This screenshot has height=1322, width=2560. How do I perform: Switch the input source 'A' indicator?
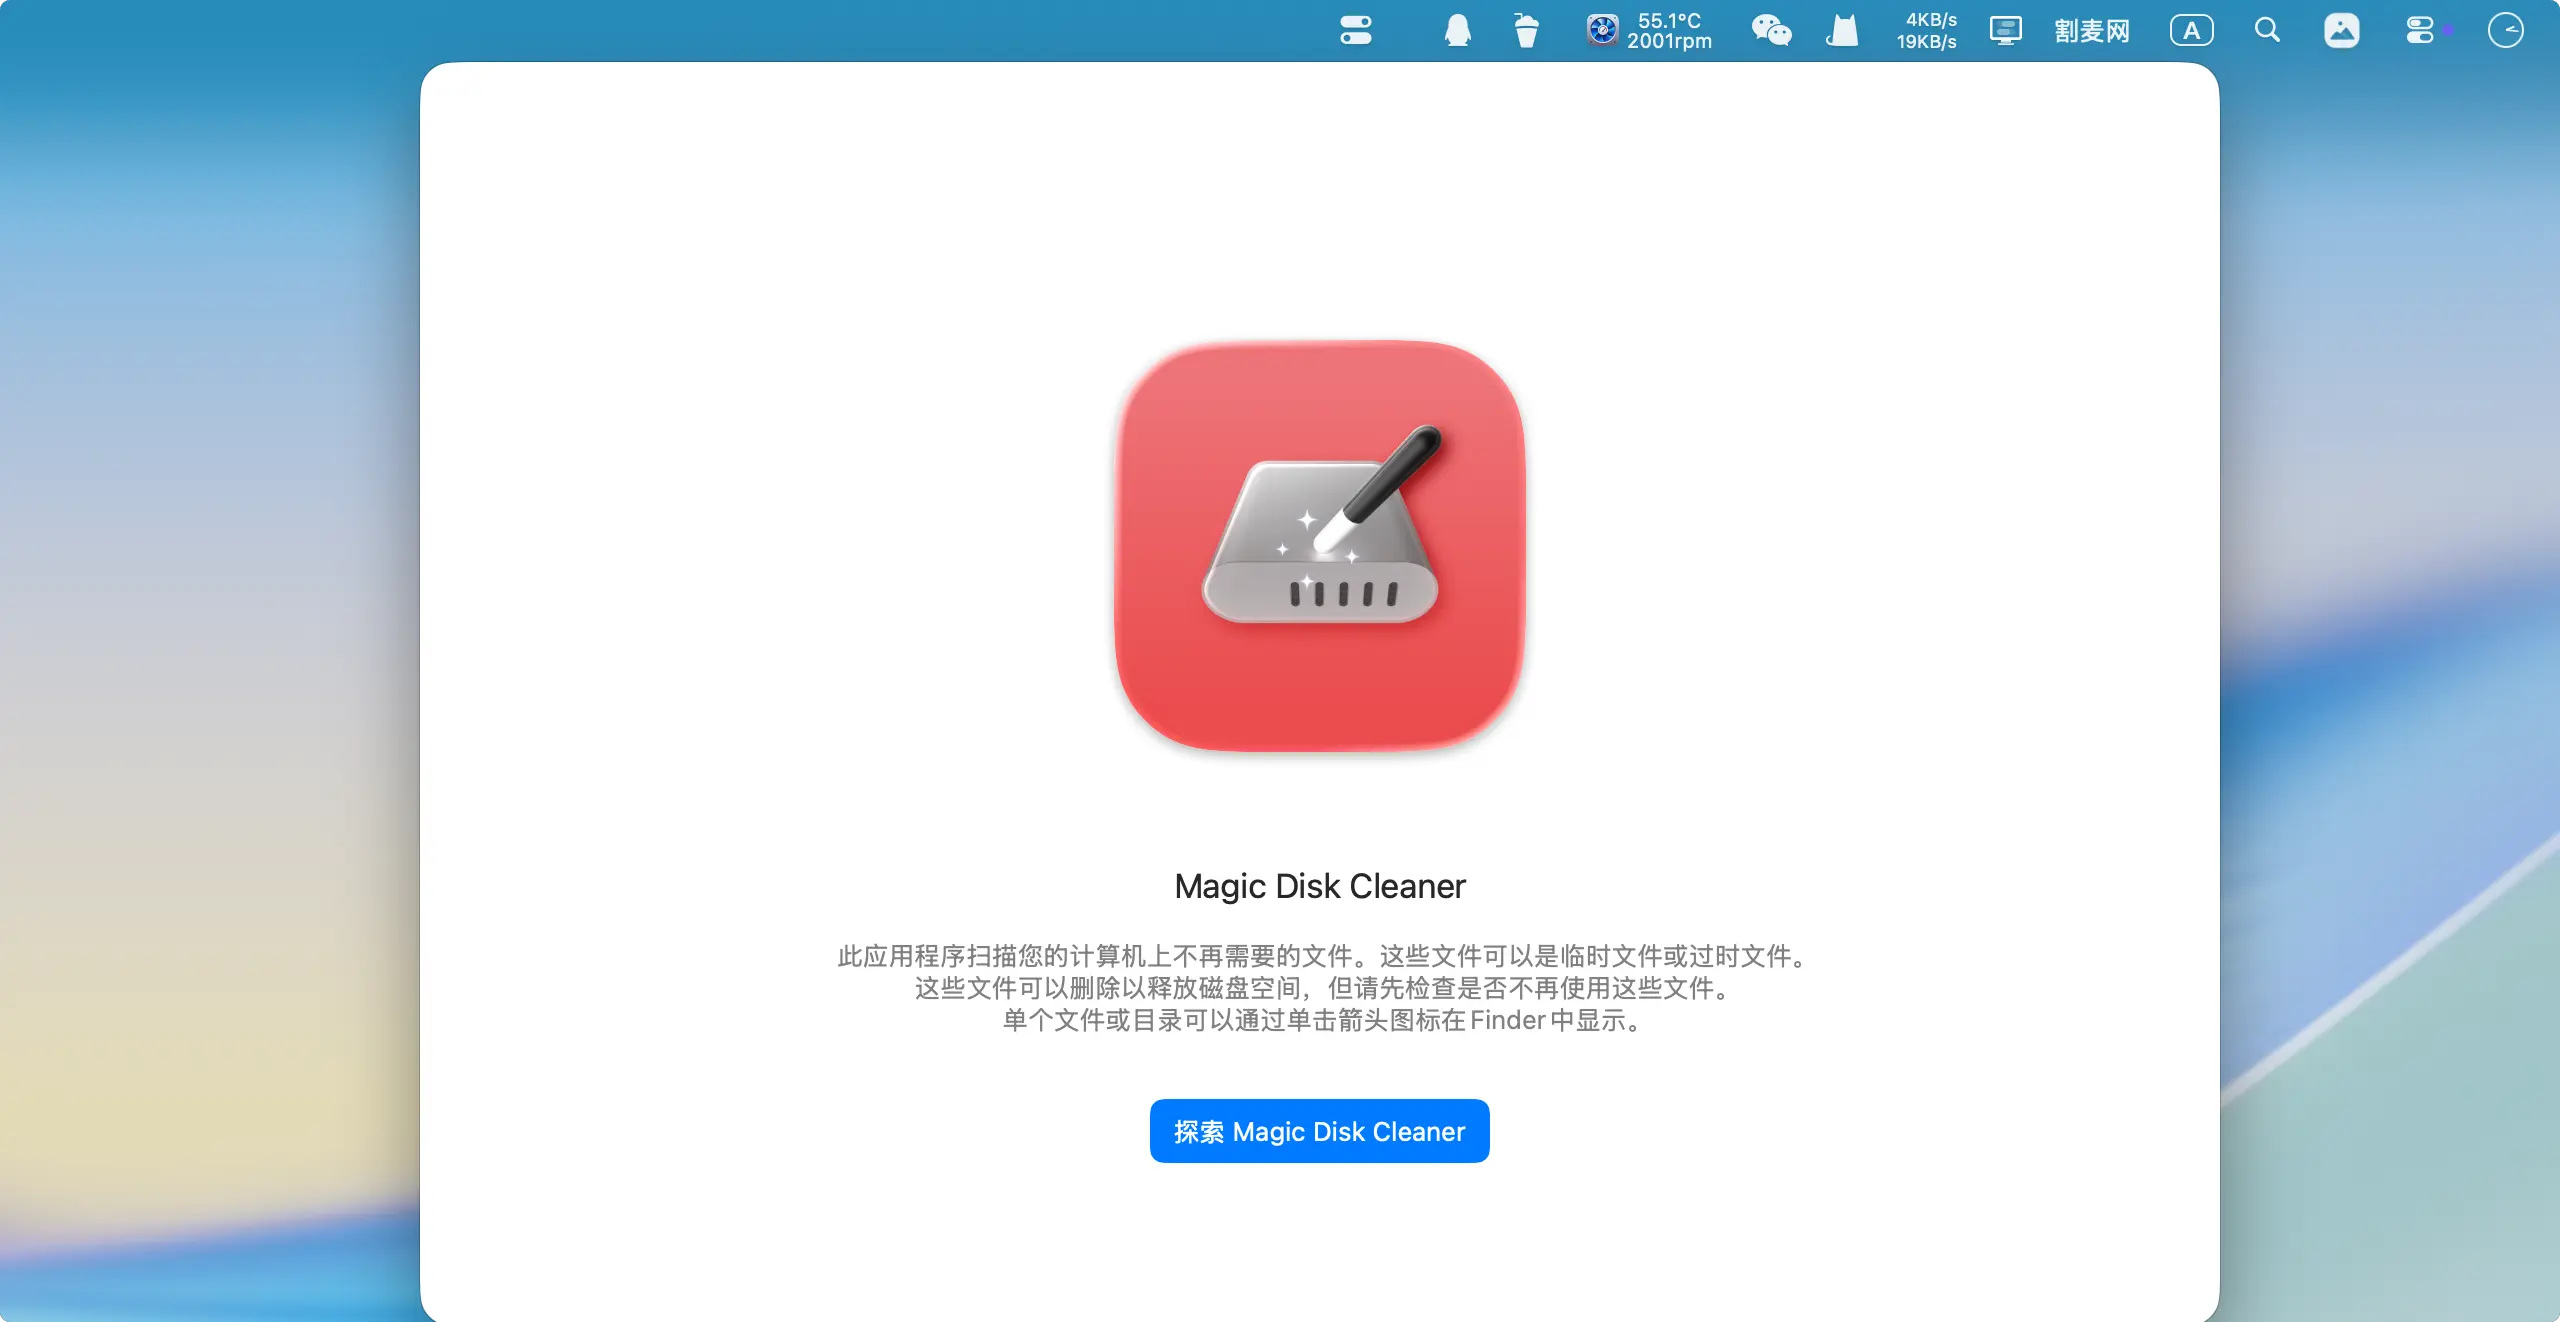2191,31
